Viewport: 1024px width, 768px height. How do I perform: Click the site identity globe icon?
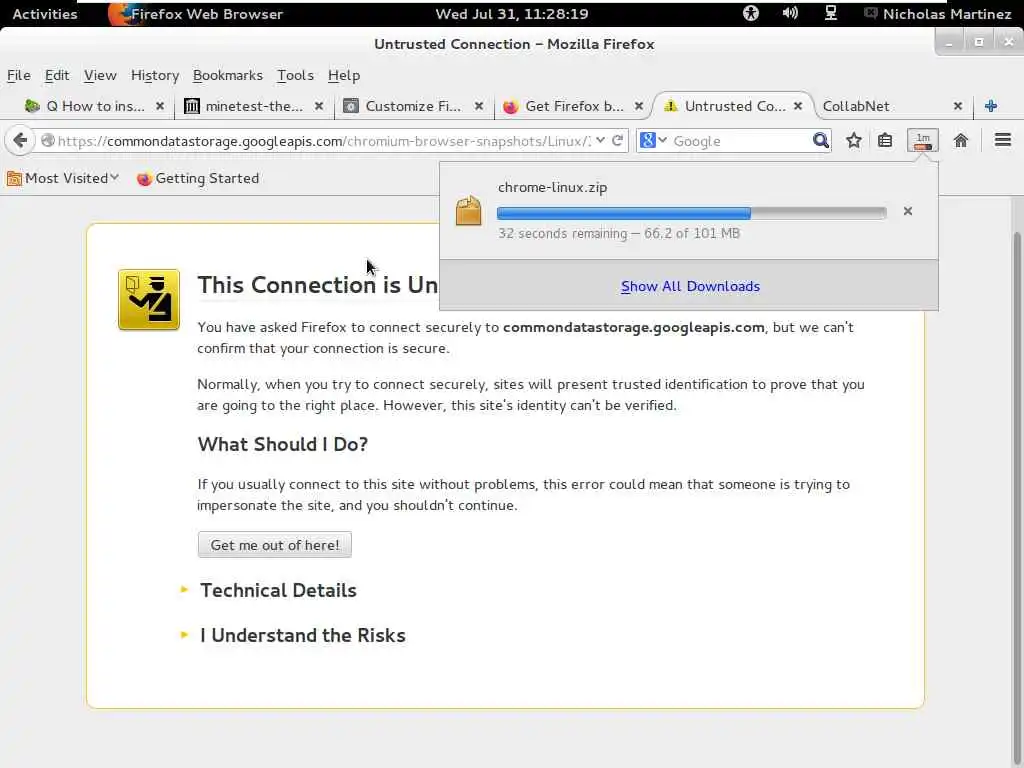(48, 140)
